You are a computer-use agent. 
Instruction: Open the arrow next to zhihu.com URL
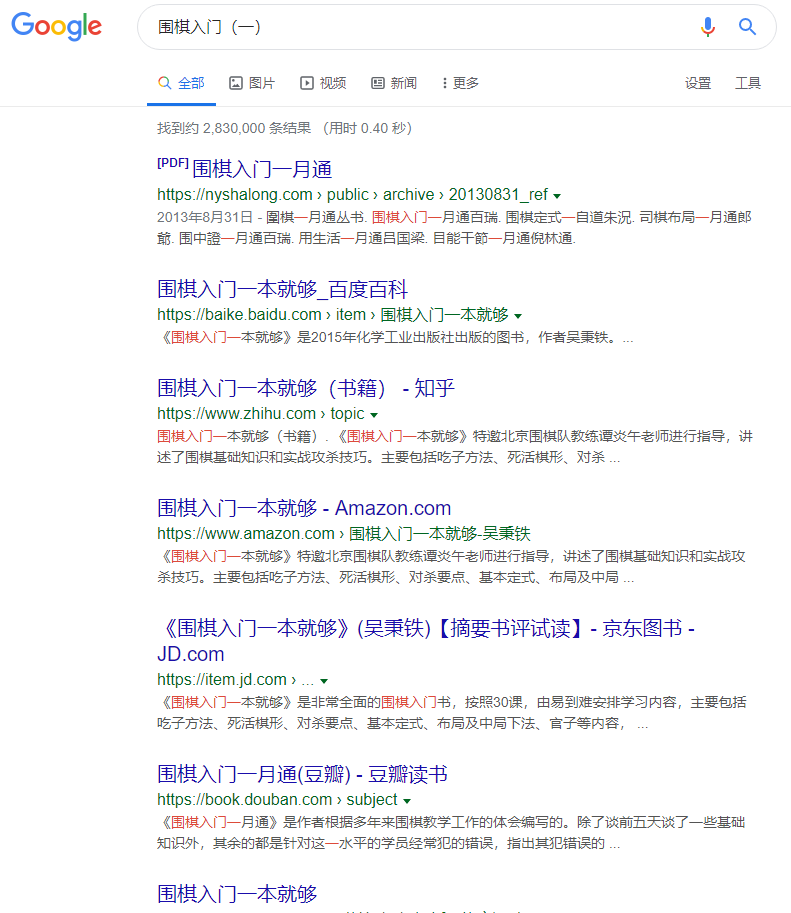point(374,414)
